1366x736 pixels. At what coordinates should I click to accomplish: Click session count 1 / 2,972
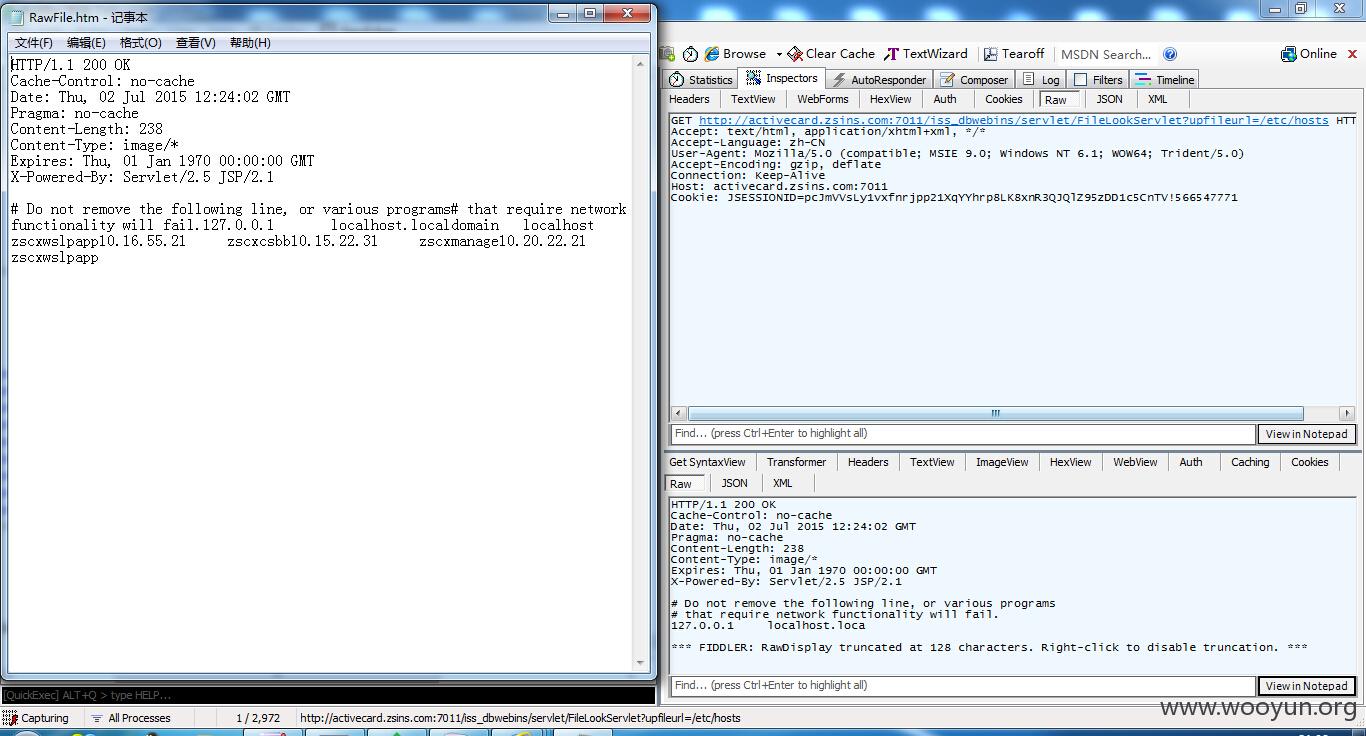258,718
